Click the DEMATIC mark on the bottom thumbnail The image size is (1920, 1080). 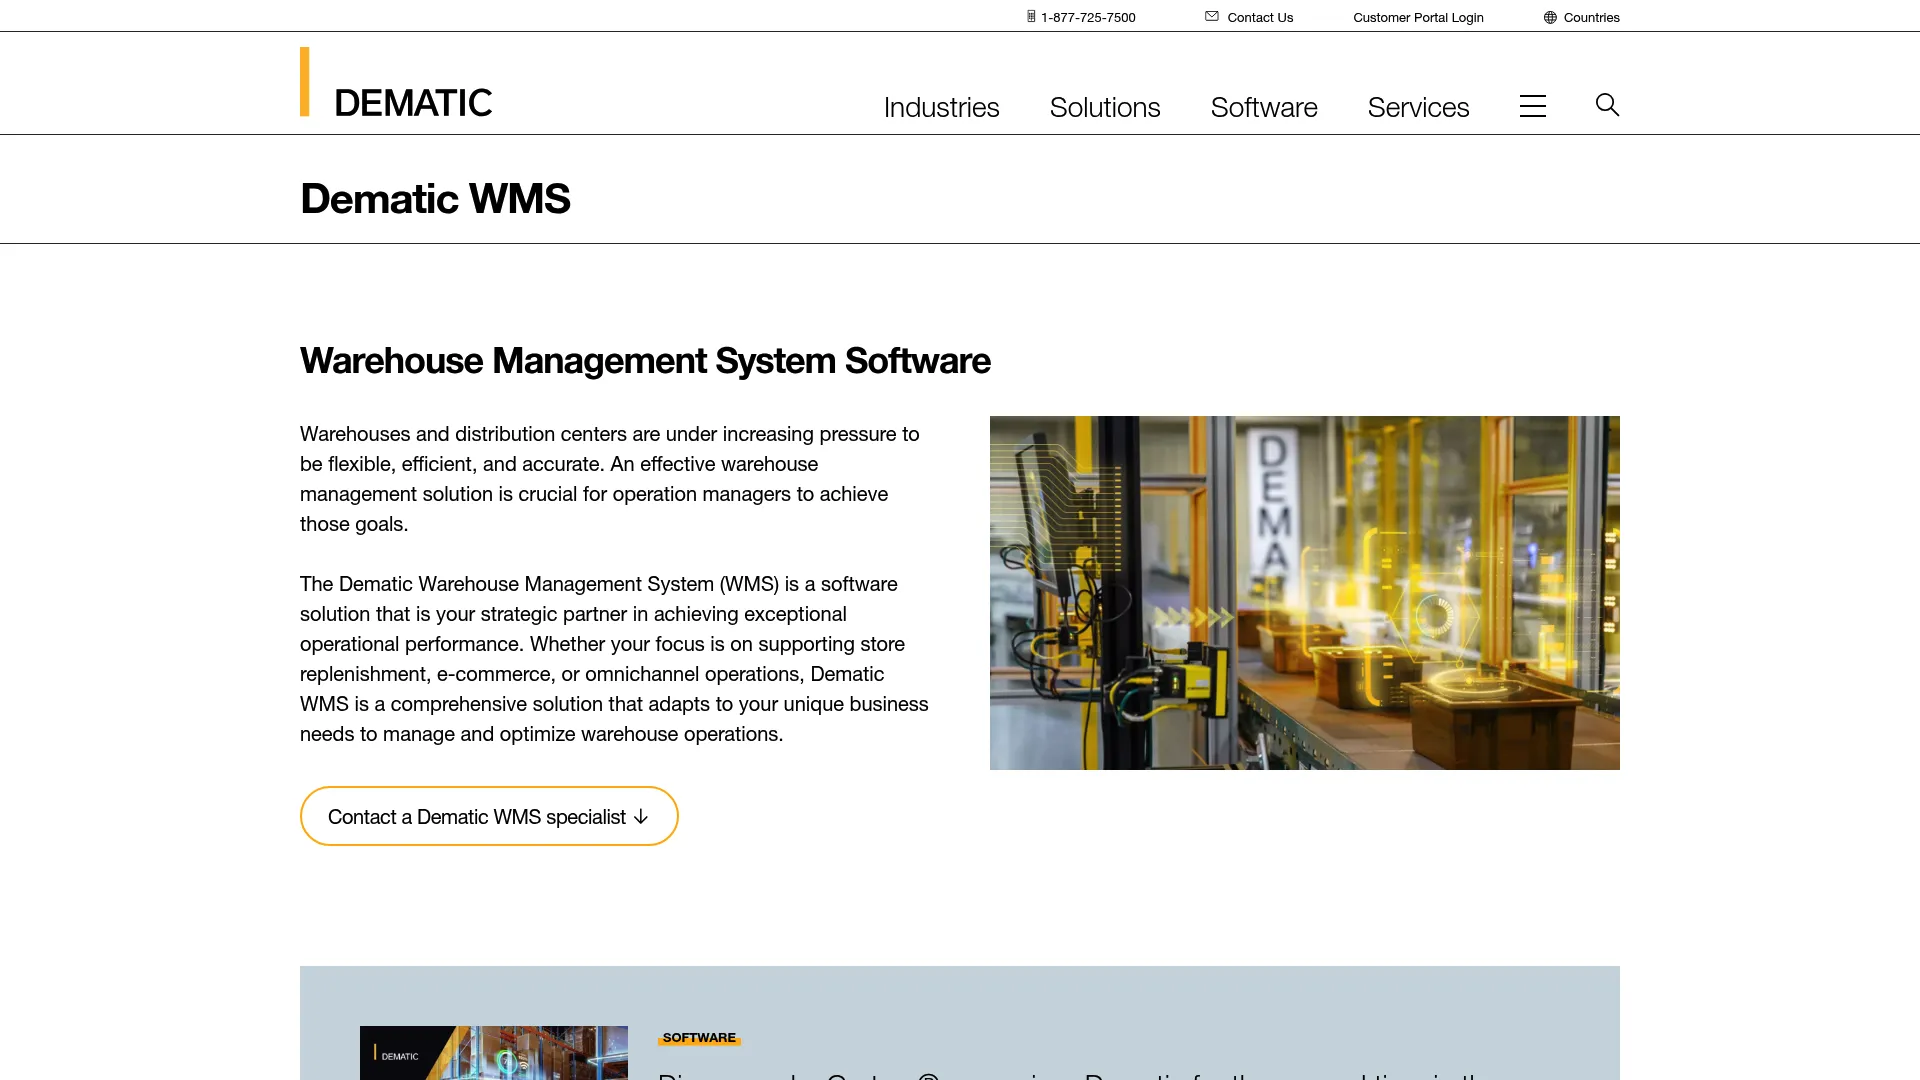tap(398, 1054)
